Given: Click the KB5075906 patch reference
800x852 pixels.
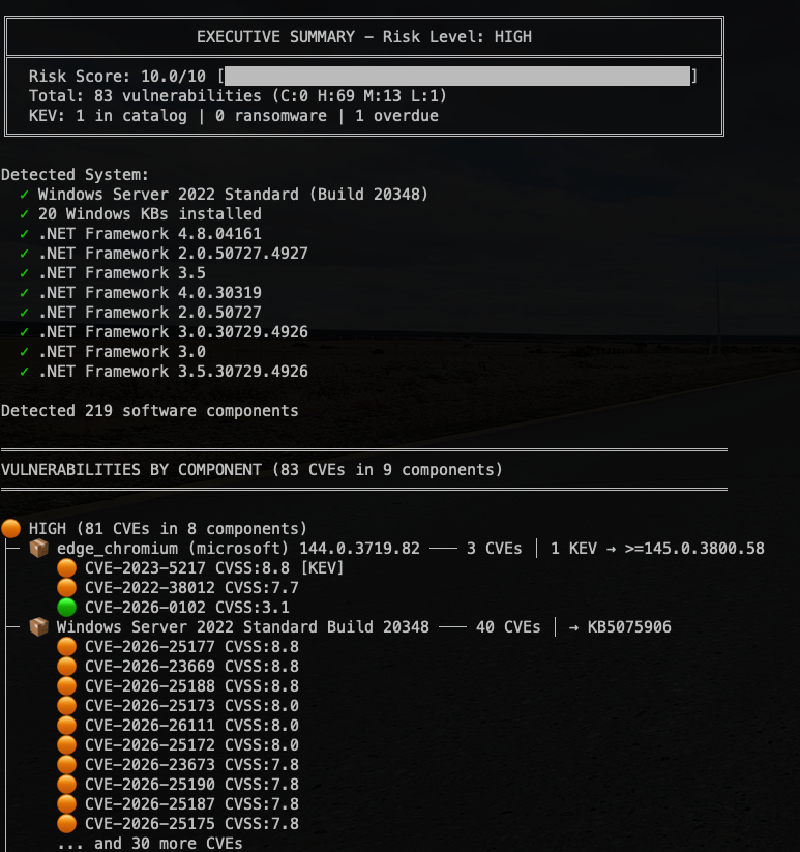Looking at the screenshot, I should point(629,627).
